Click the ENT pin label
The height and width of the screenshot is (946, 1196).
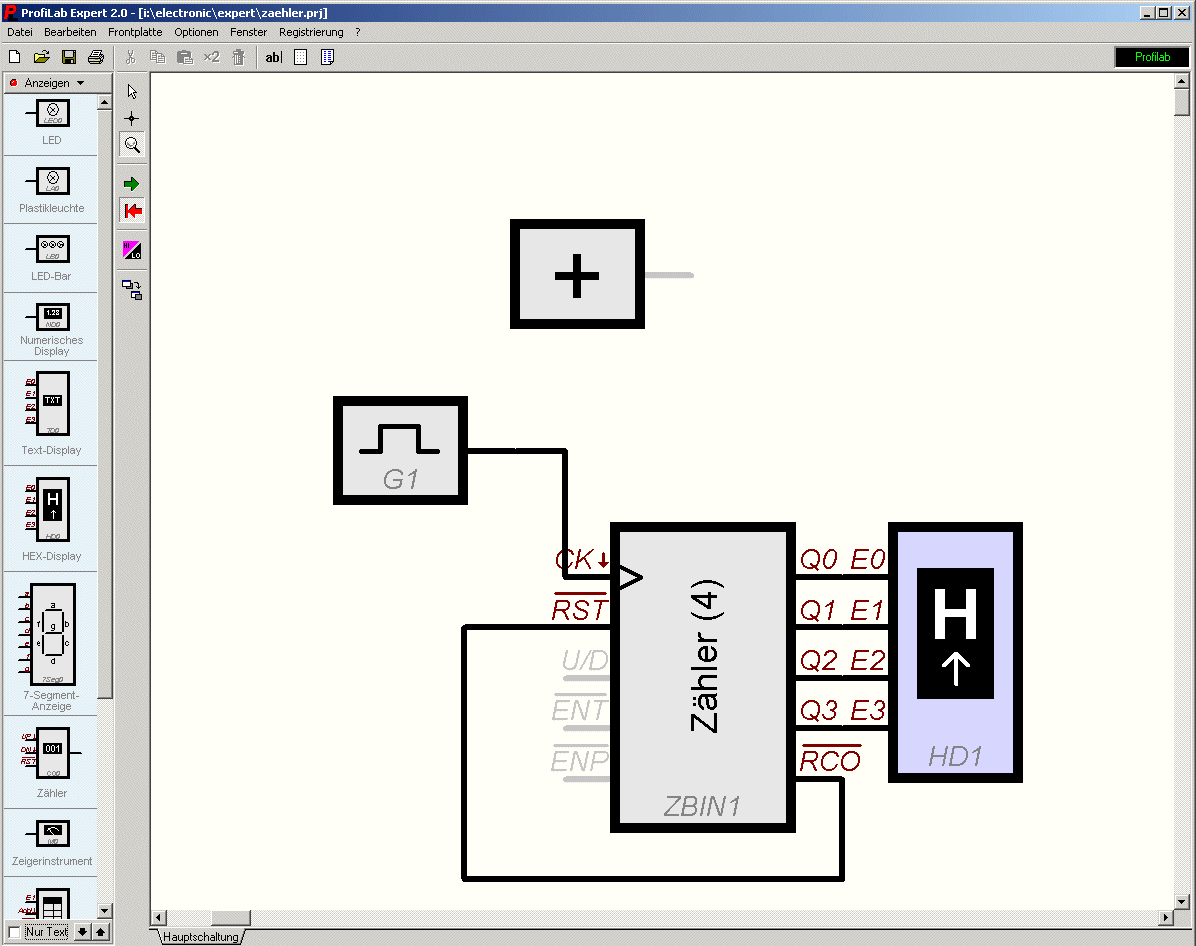coord(580,710)
